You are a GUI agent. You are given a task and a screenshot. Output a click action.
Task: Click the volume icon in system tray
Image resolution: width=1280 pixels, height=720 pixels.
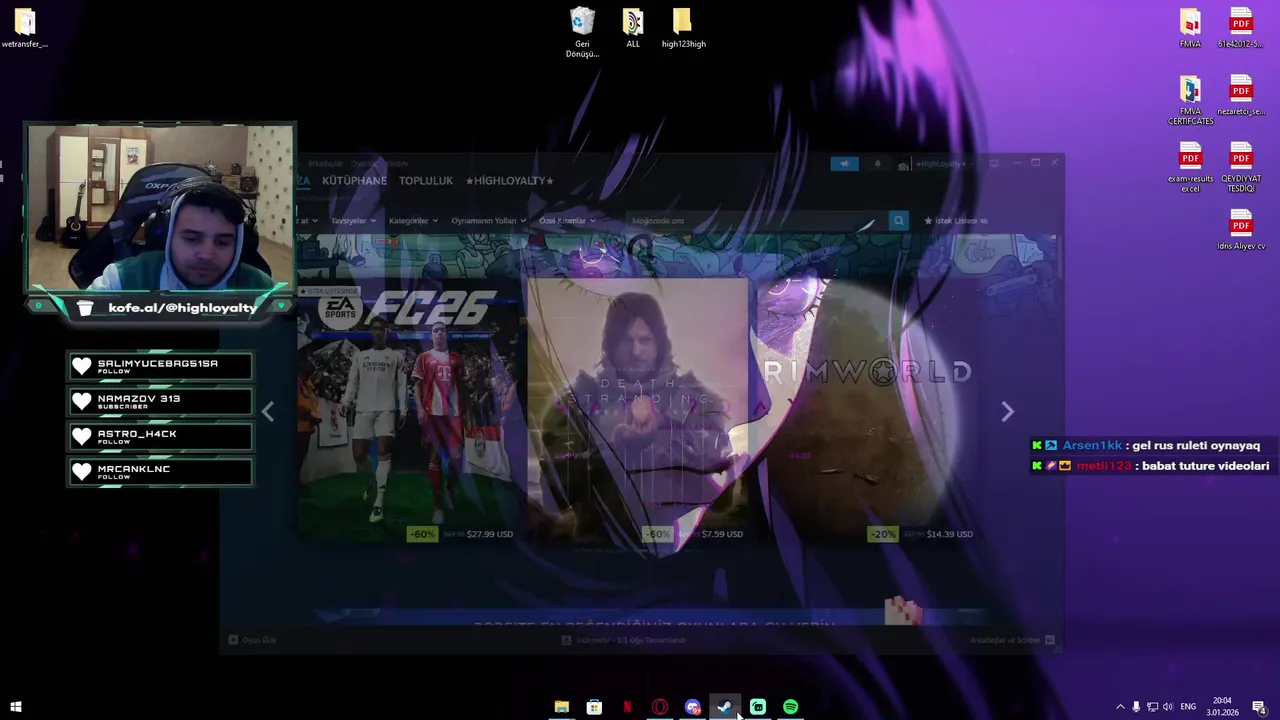(1168, 707)
